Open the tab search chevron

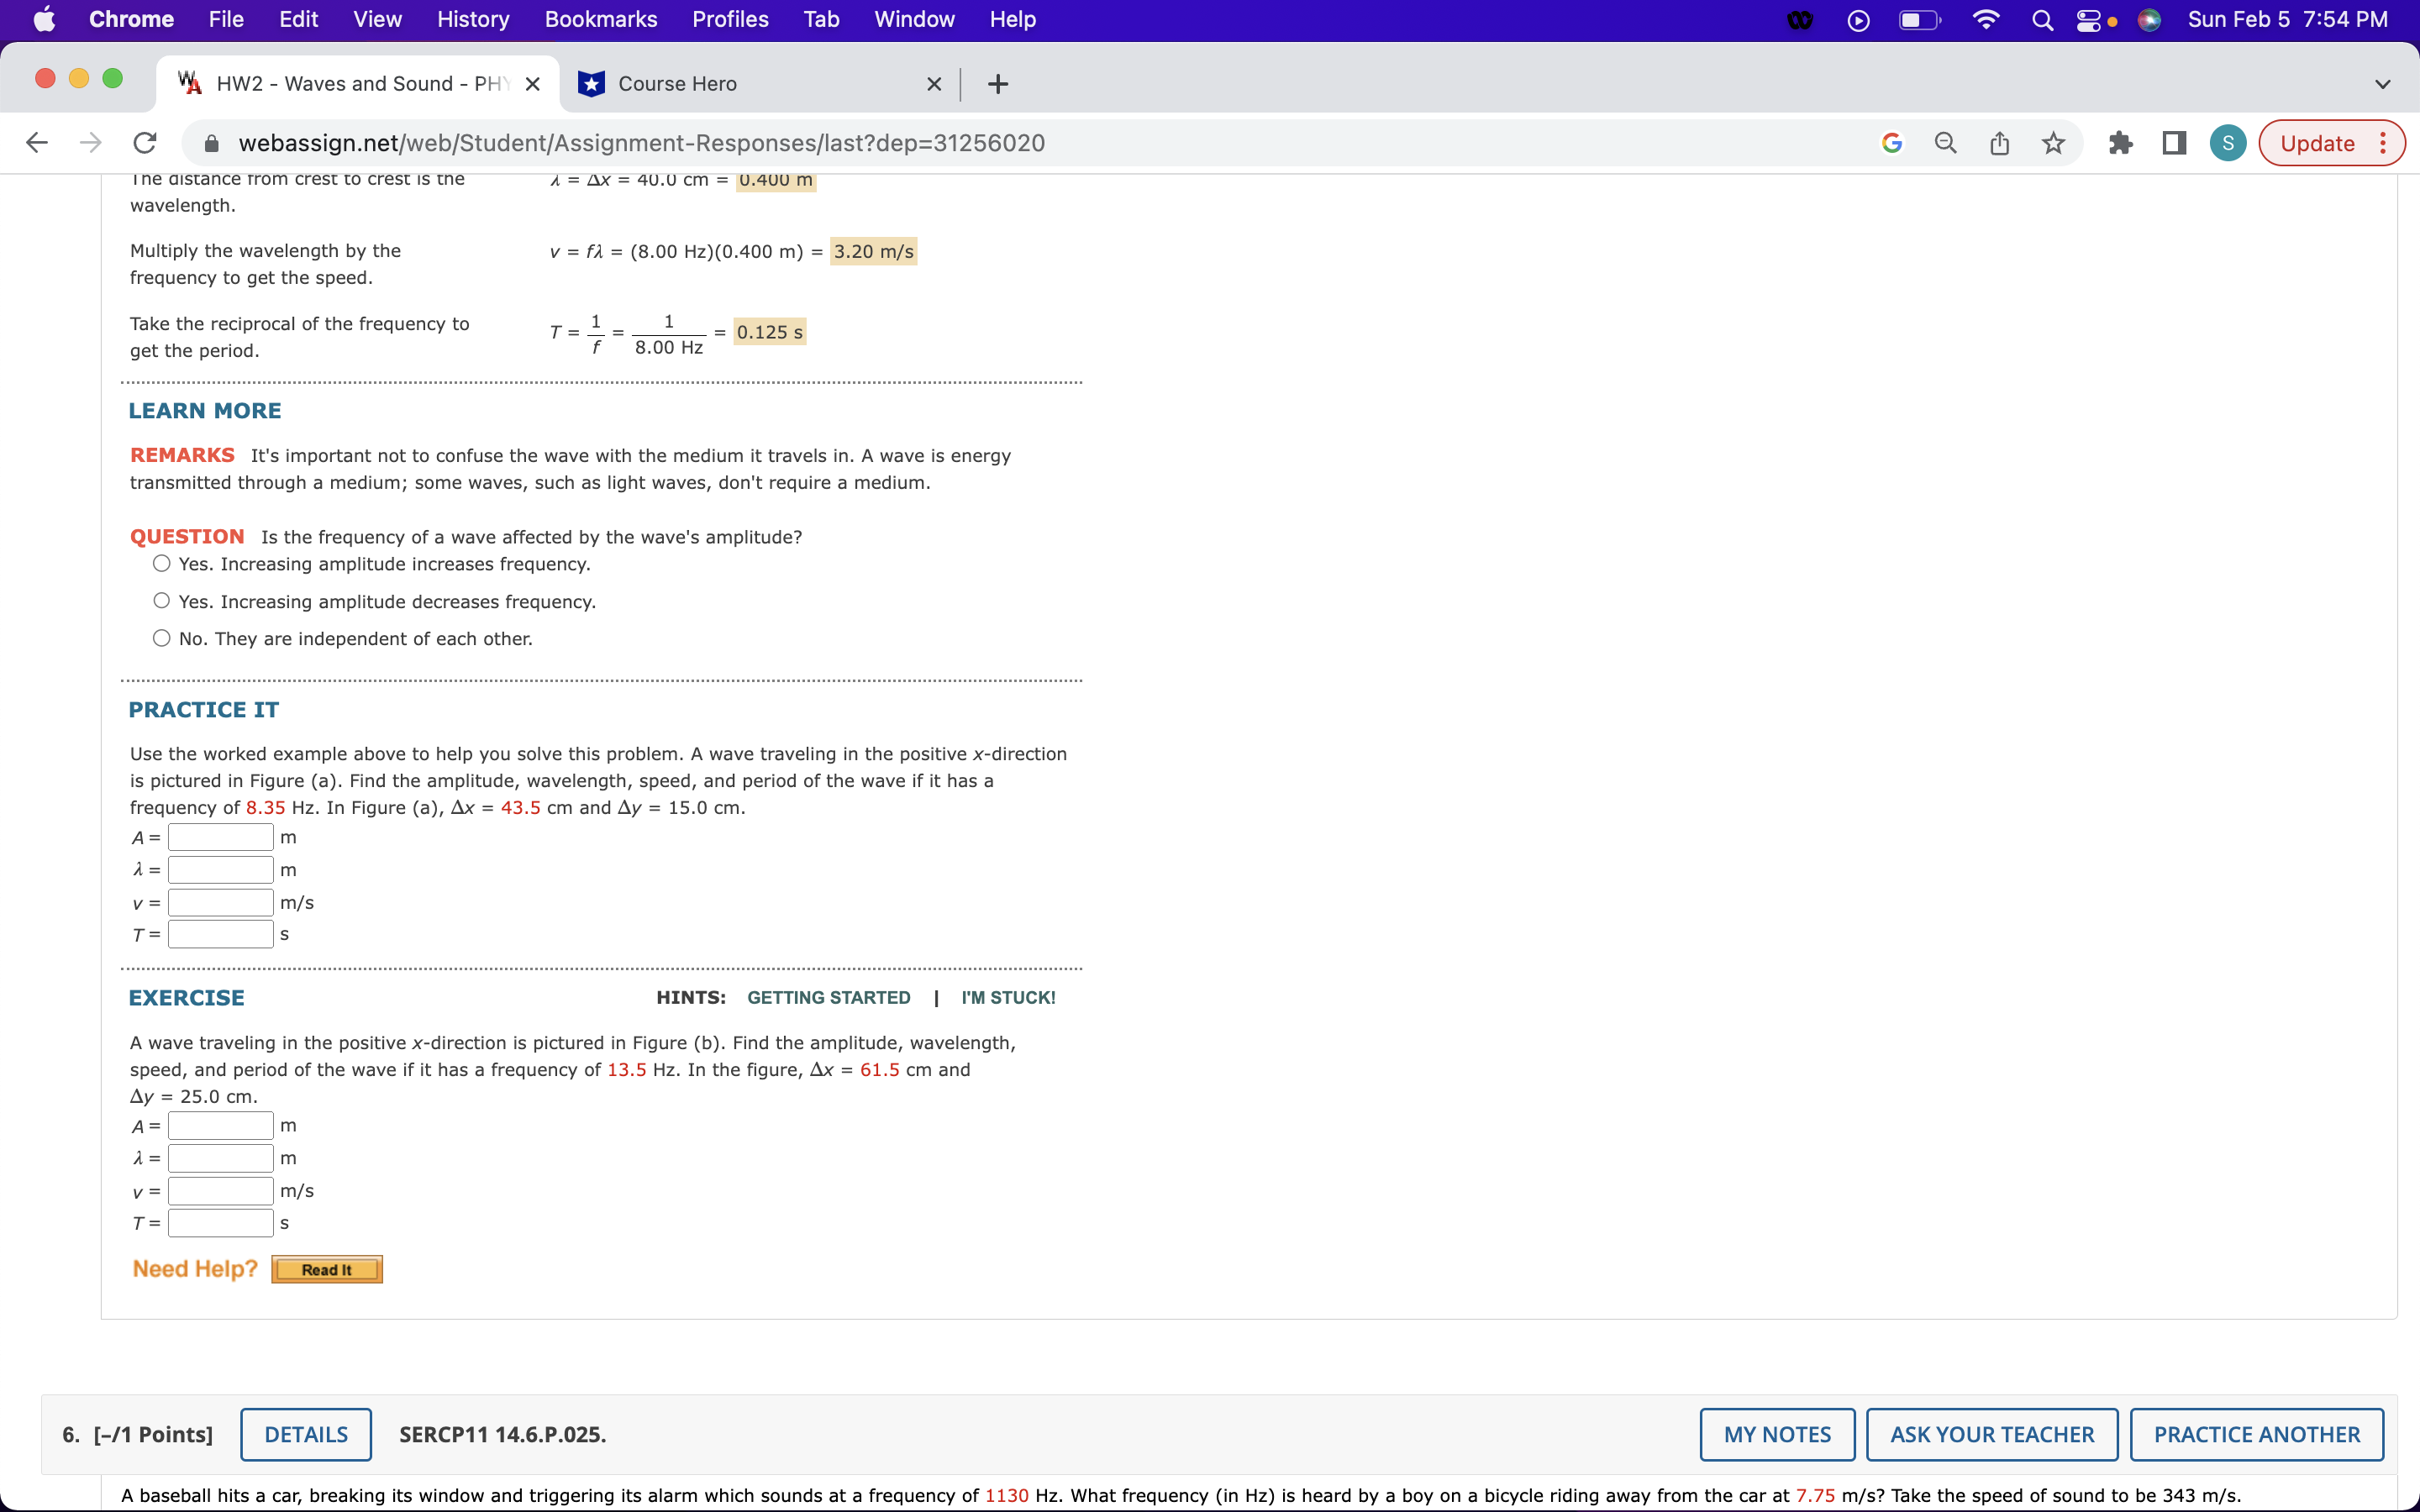tap(2382, 83)
